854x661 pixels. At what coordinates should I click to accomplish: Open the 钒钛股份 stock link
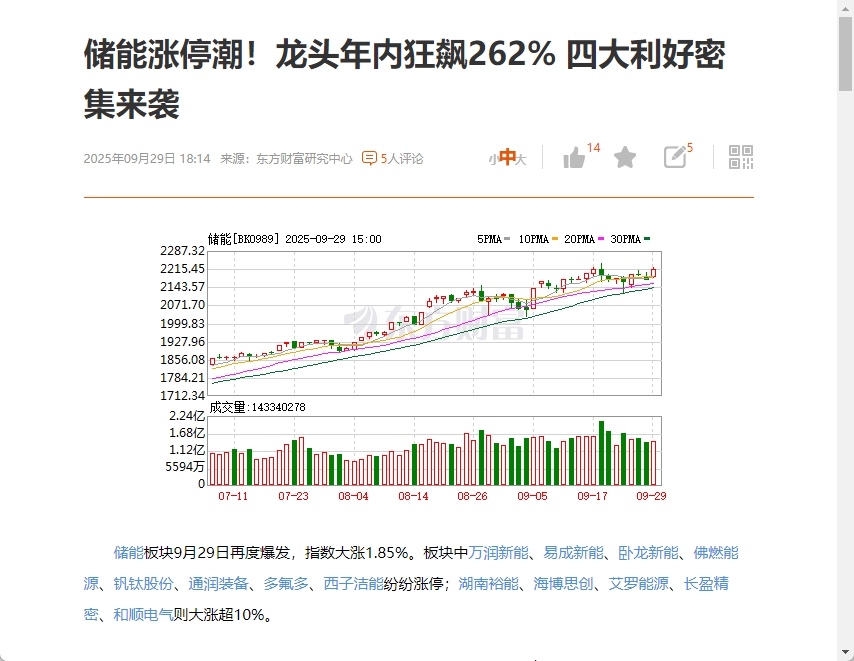(143, 584)
